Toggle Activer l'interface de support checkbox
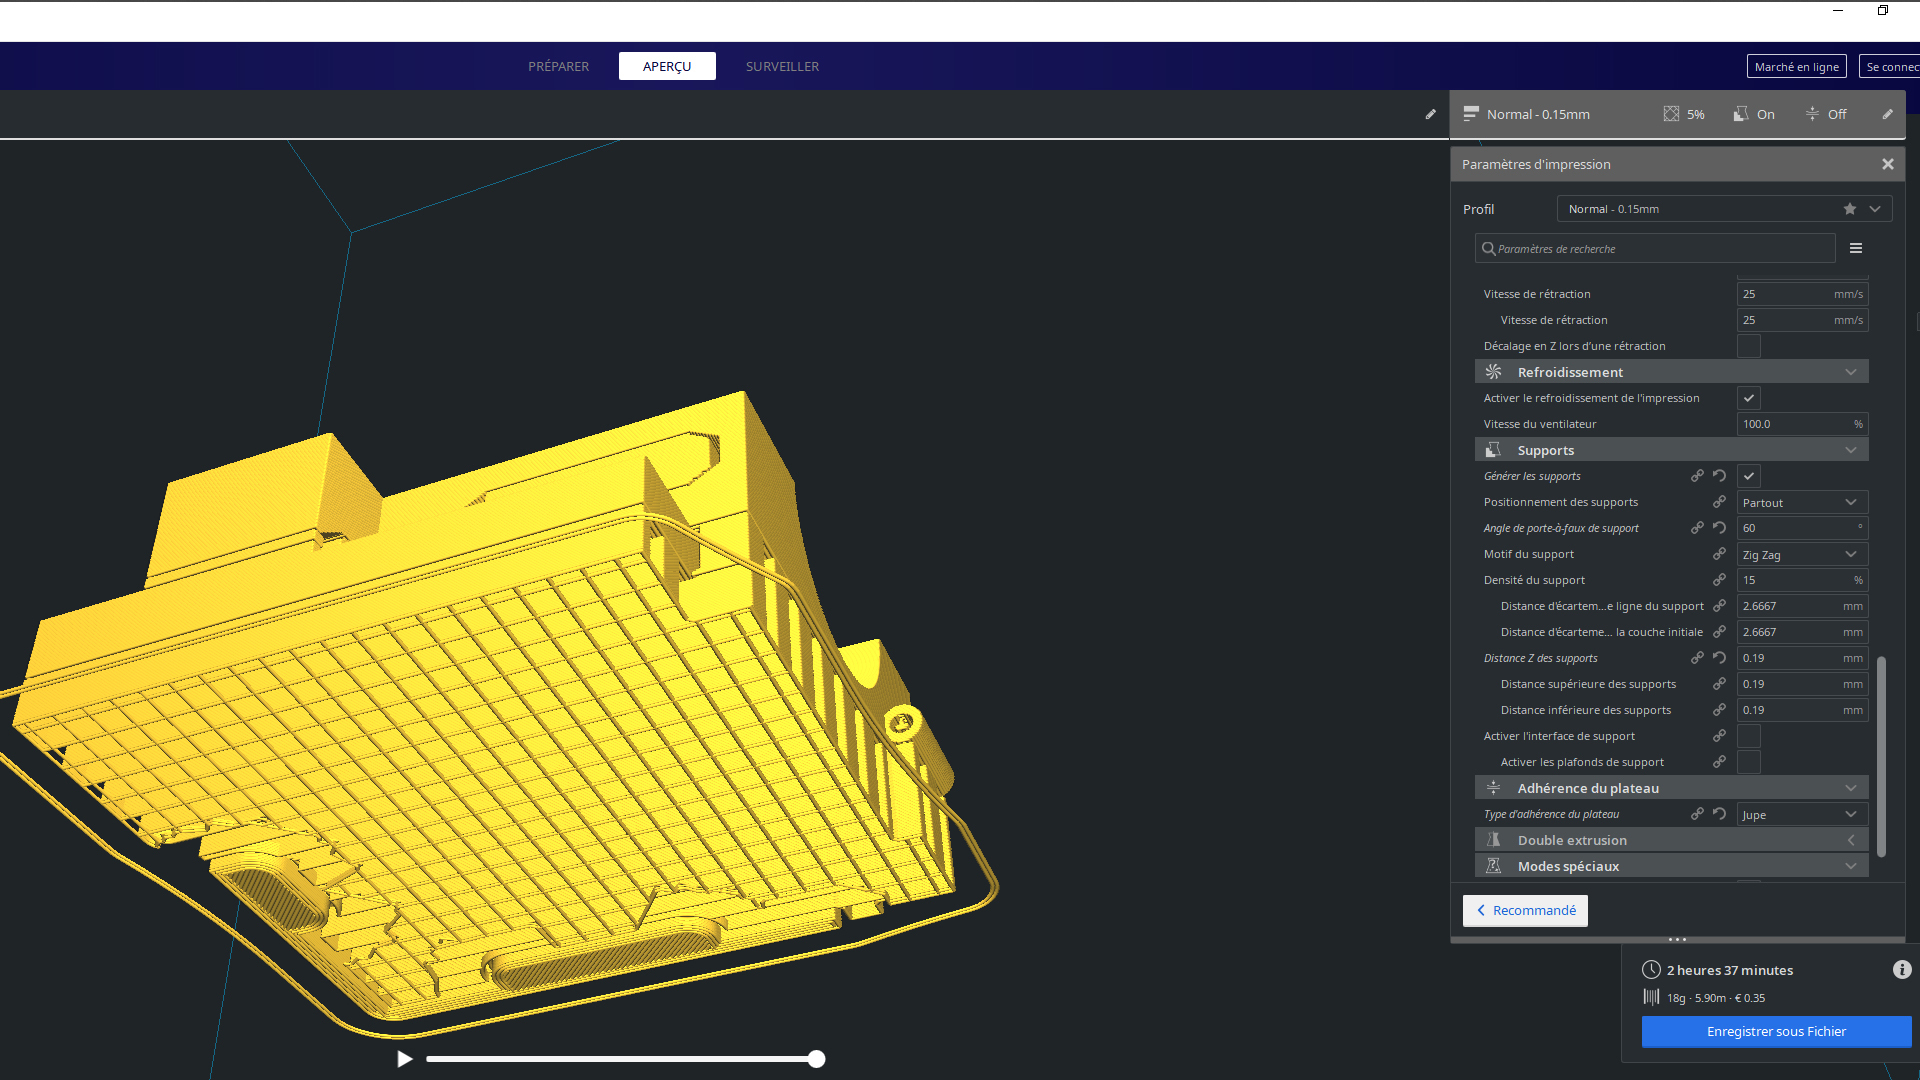Viewport: 1920px width, 1080px height. click(x=1748, y=736)
